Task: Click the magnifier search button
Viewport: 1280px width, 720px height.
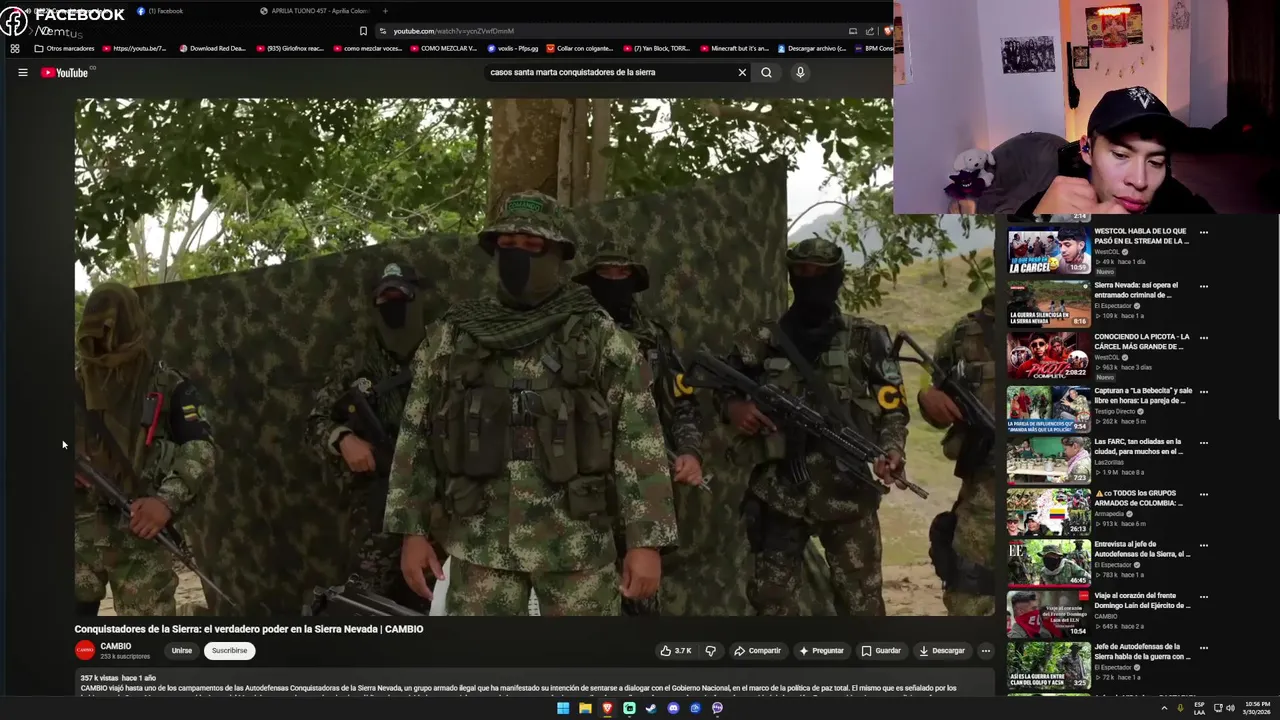Action: point(766,72)
